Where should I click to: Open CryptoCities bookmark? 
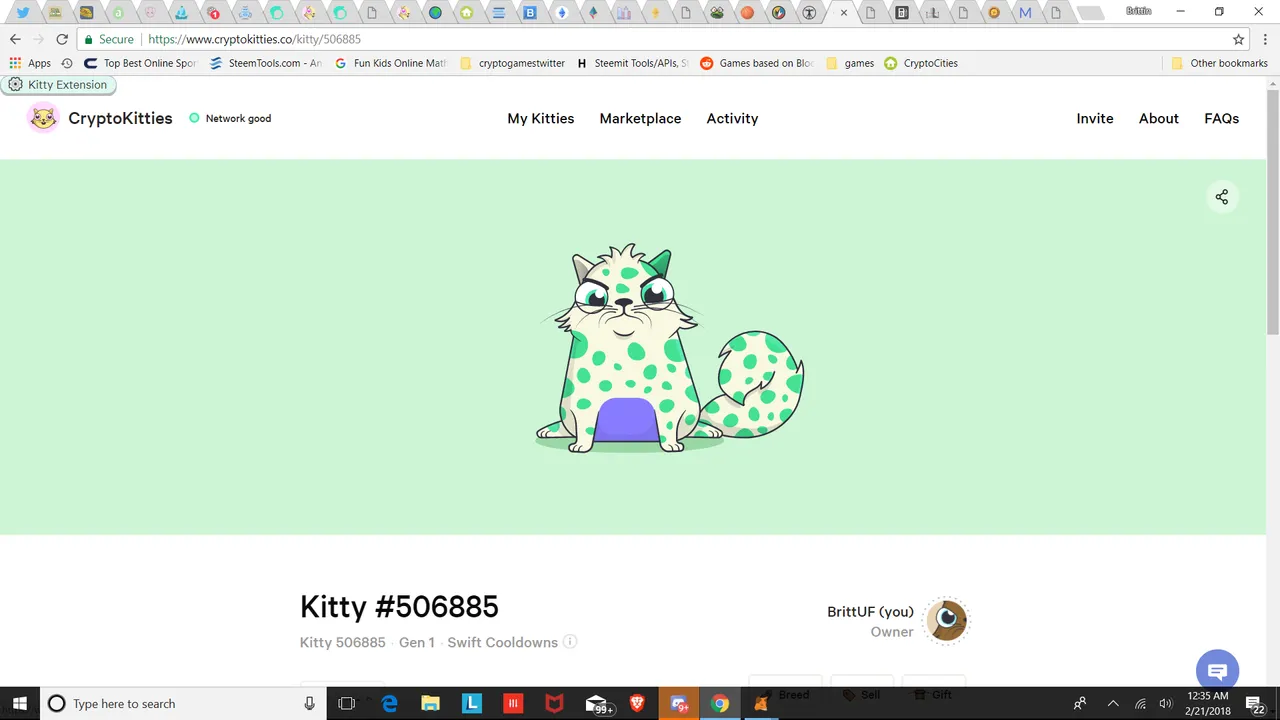[921, 63]
